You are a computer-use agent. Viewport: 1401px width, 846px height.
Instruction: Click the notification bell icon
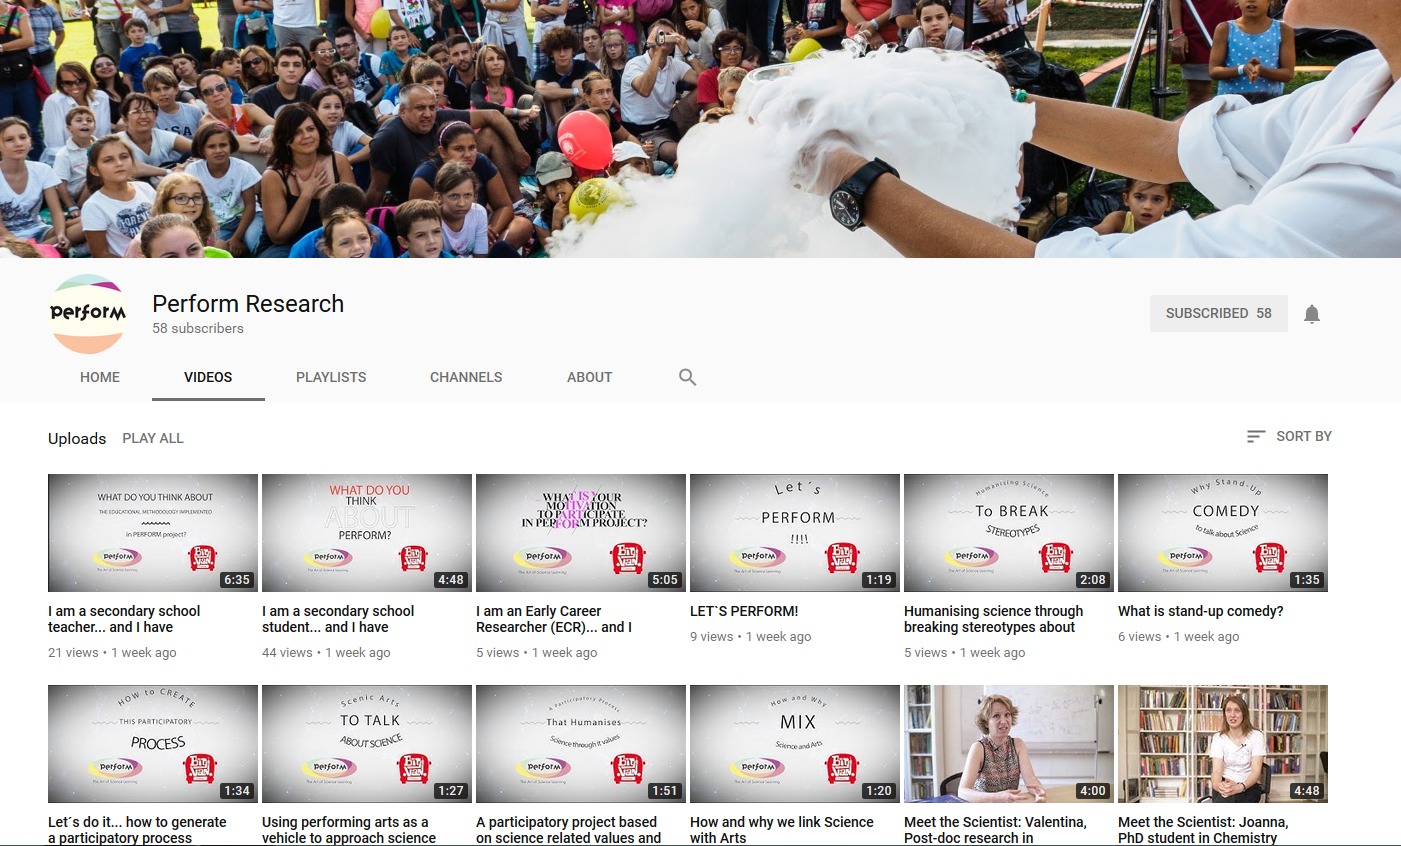click(1312, 314)
